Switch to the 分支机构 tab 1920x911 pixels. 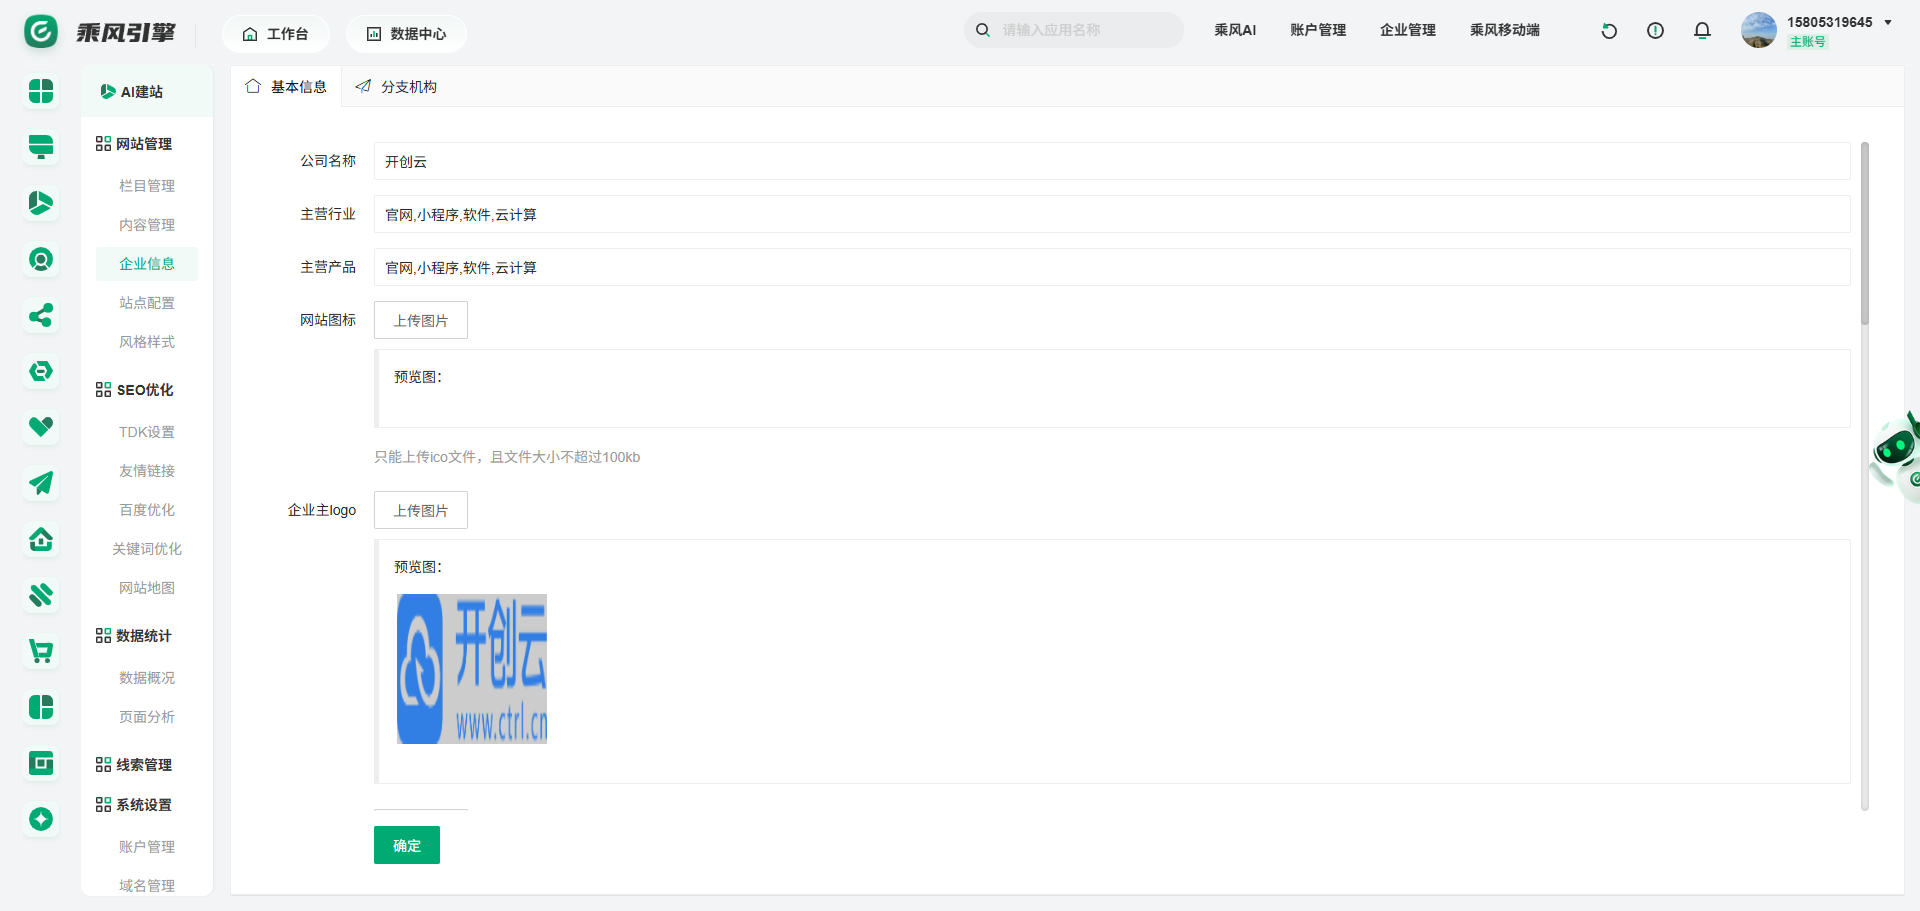(x=397, y=87)
